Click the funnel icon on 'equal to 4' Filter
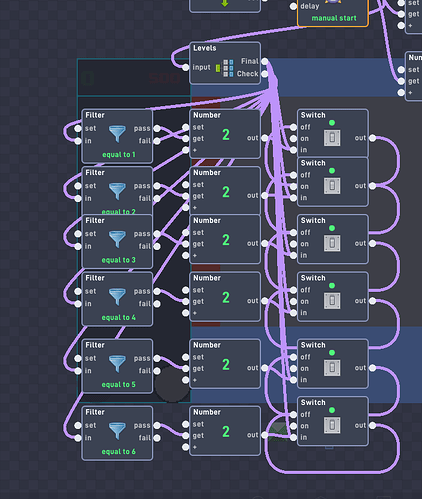 coord(117,297)
